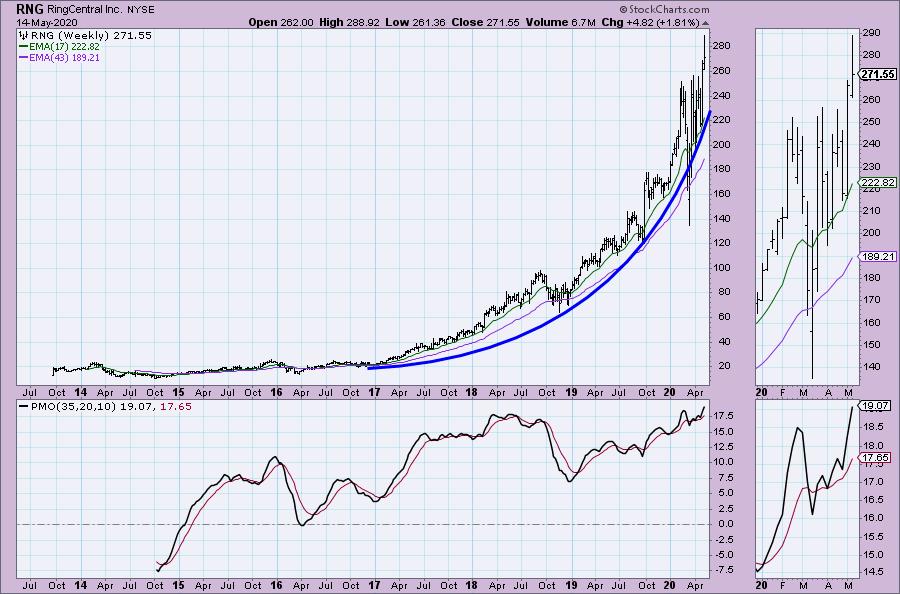Click the 250 label on zoom panel axis
The height and width of the screenshot is (594, 900).
click(871, 122)
